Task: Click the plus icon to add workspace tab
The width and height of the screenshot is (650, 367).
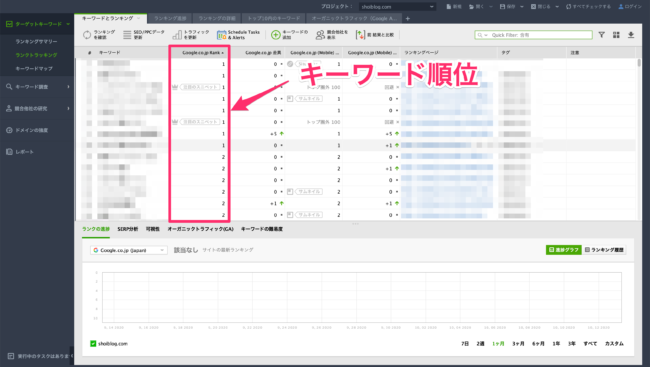Action: (407, 18)
